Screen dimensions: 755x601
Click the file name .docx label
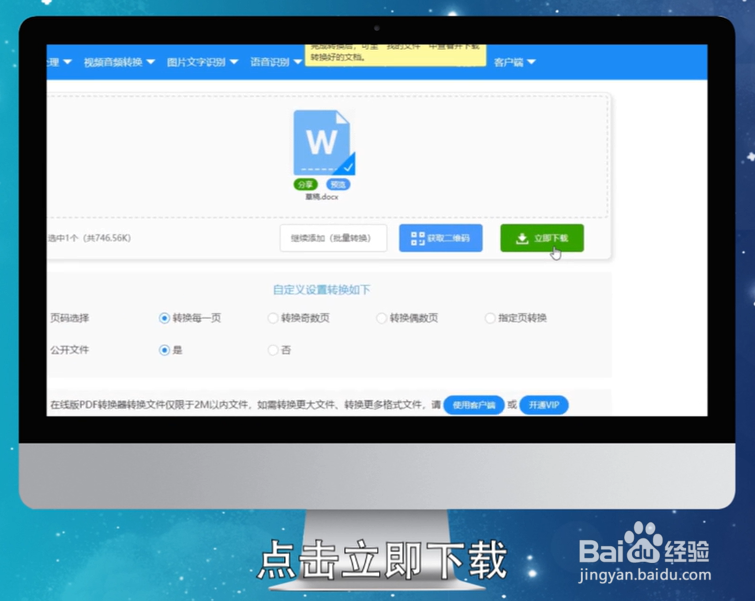(x=322, y=197)
